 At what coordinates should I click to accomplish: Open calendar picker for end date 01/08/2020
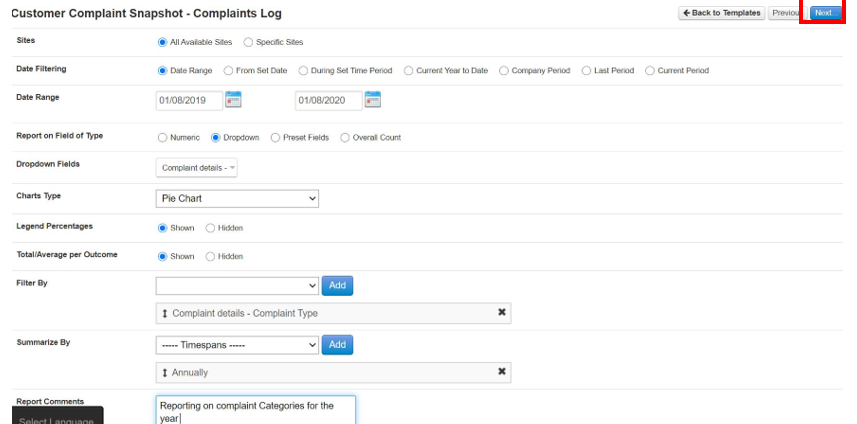pos(373,99)
